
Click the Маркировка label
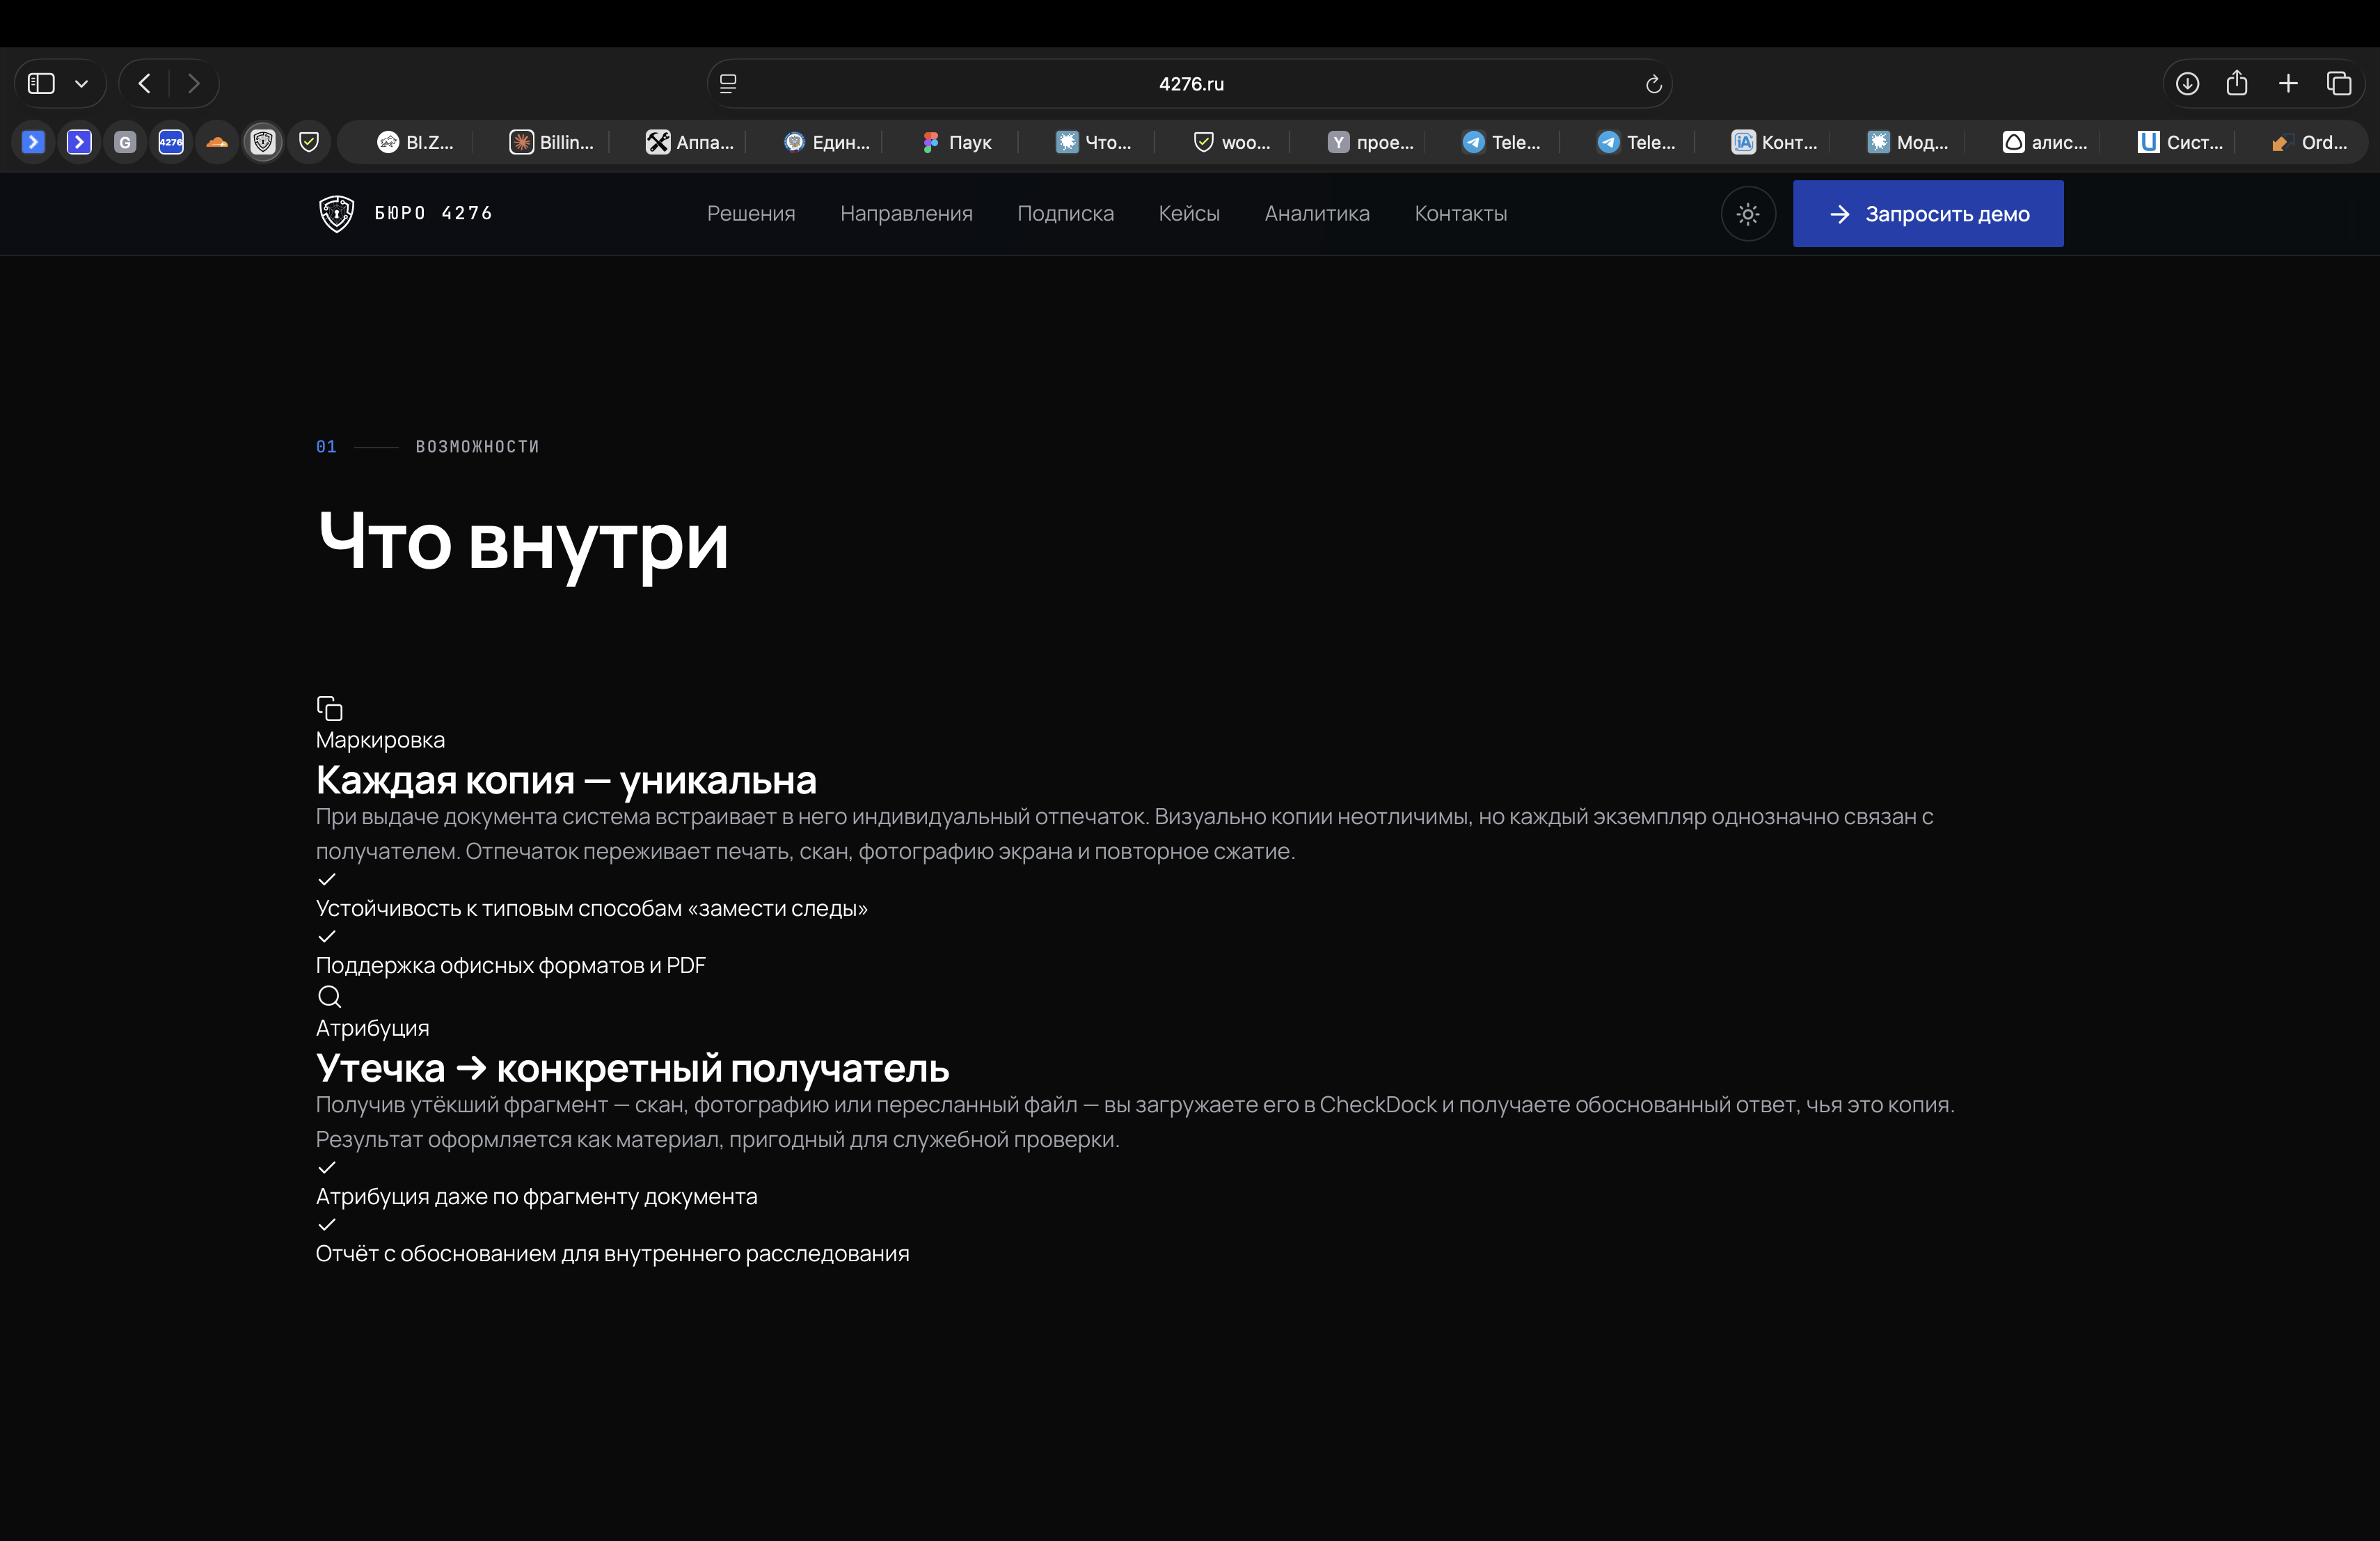click(380, 740)
